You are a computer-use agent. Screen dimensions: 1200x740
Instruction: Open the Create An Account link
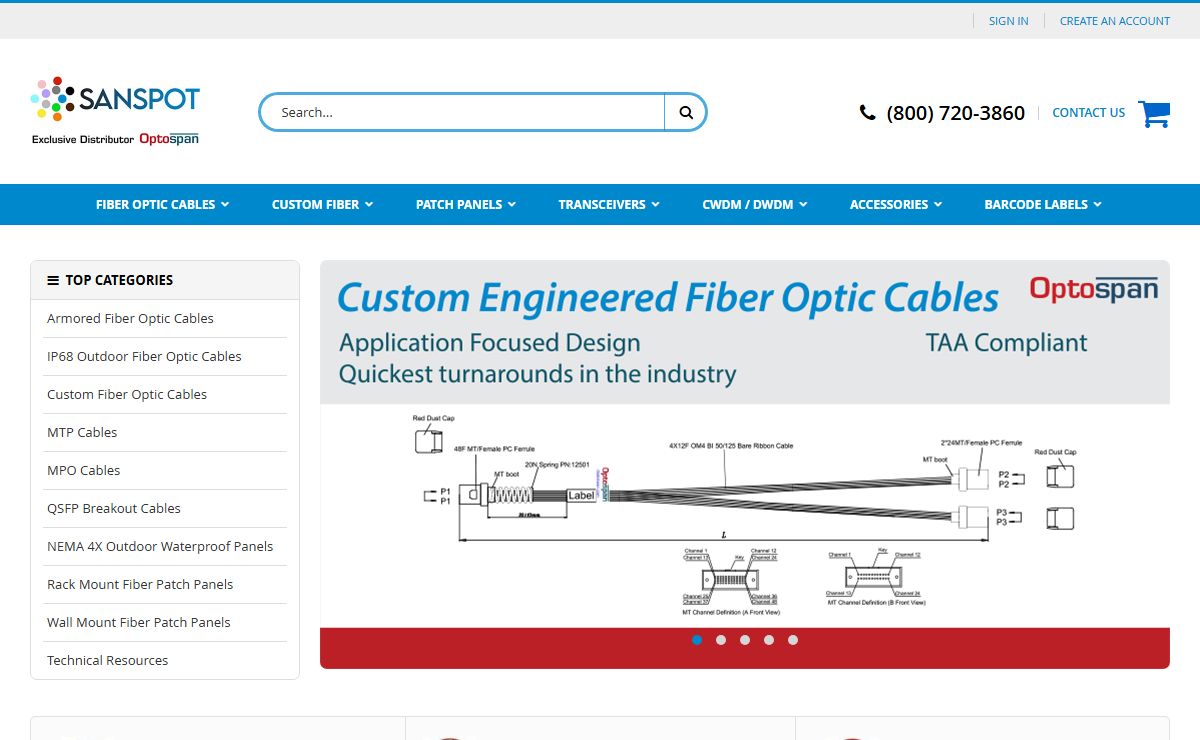pos(1115,21)
